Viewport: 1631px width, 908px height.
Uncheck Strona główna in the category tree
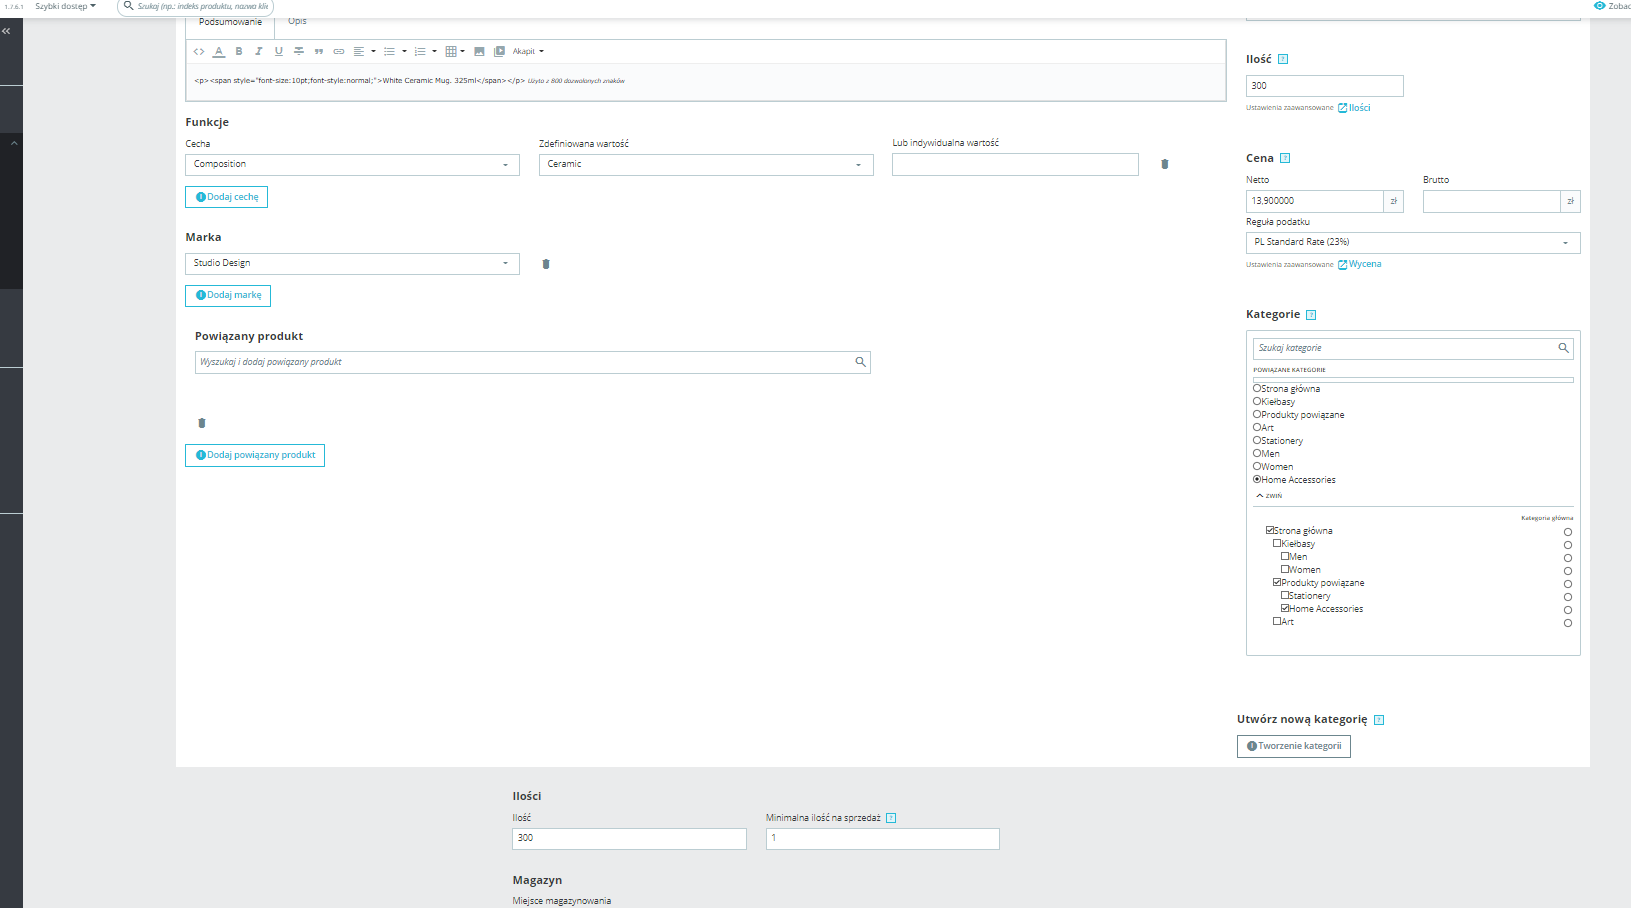click(1270, 530)
